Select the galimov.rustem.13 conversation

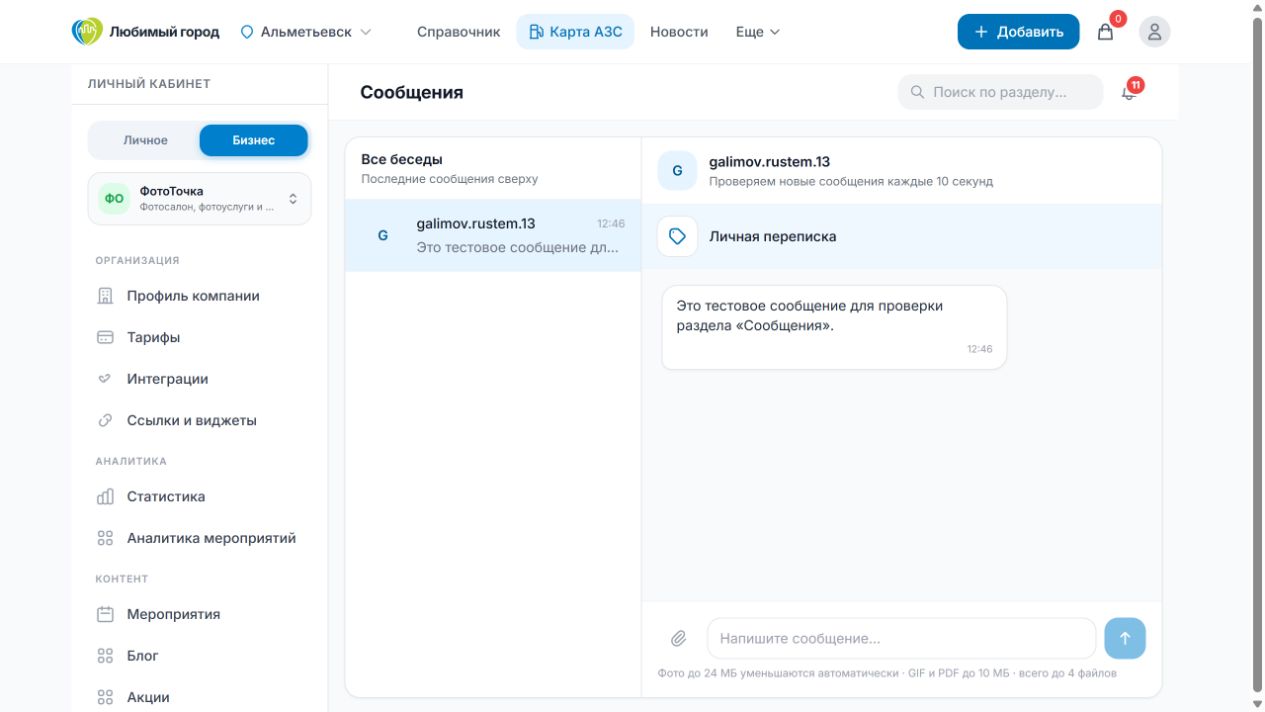[x=493, y=235]
